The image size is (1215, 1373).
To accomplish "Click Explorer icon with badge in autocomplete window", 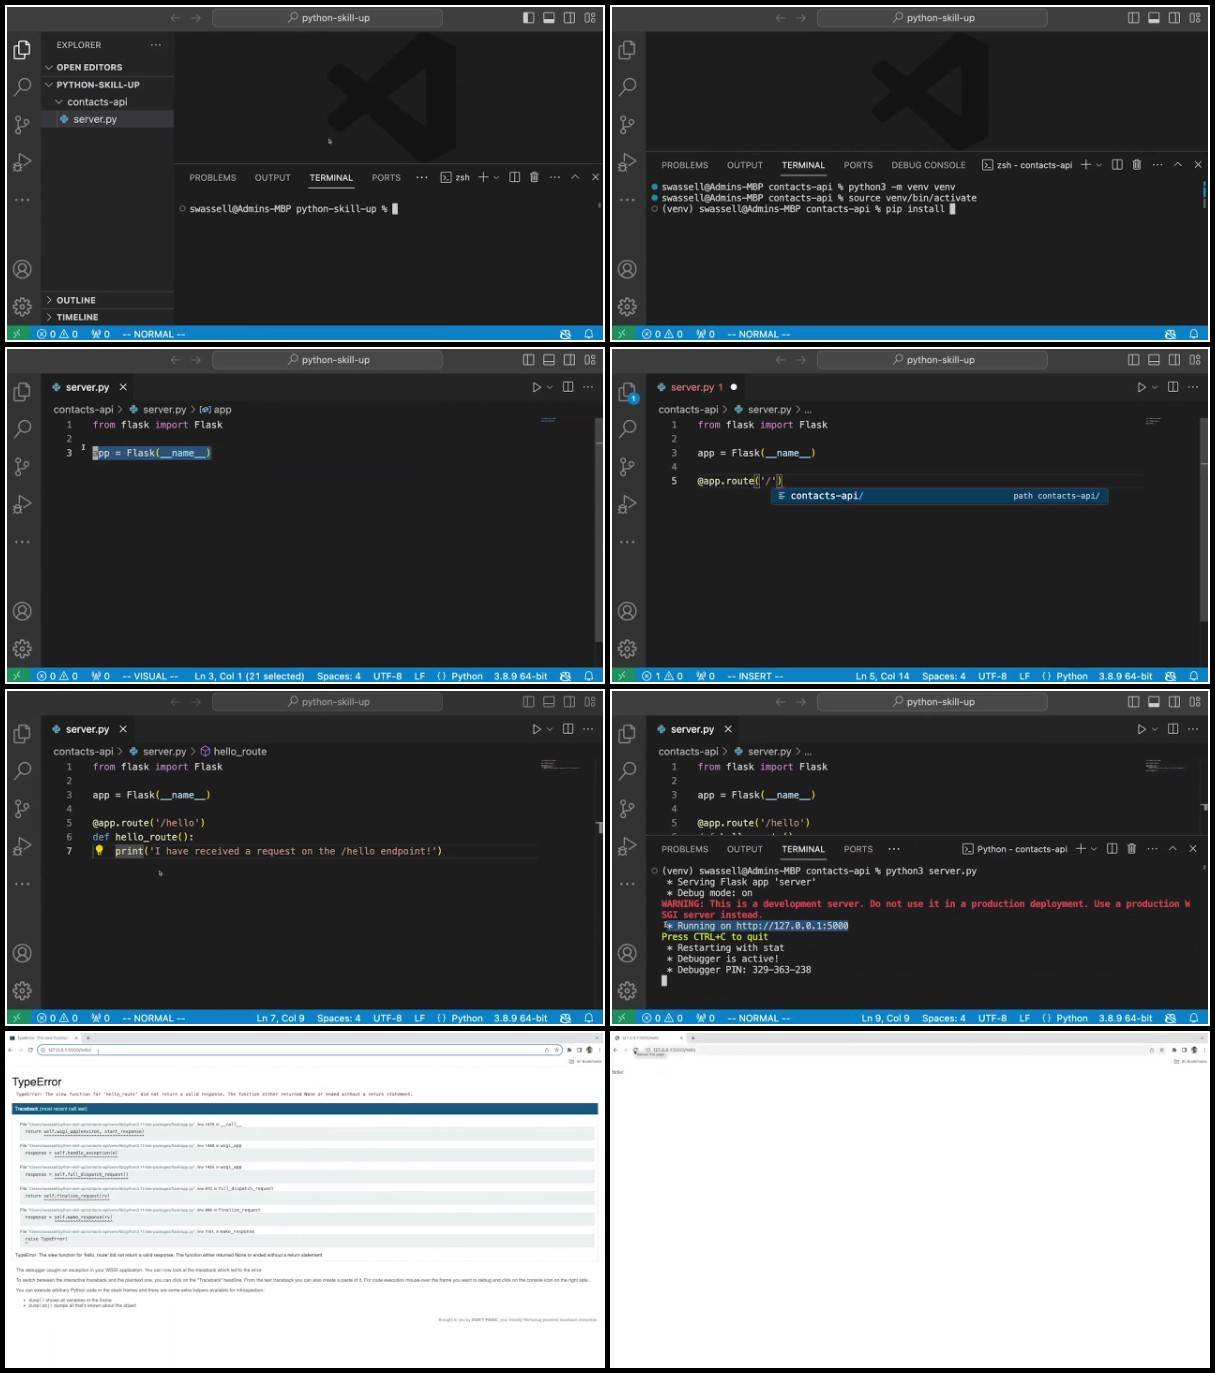I will click(627, 392).
